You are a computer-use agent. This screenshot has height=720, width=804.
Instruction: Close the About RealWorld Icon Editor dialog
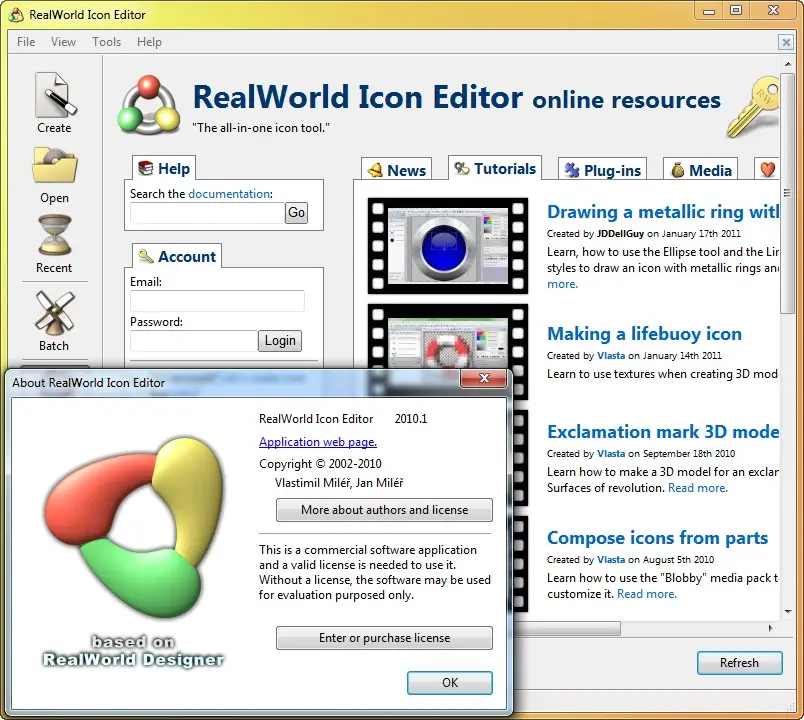tap(484, 378)
